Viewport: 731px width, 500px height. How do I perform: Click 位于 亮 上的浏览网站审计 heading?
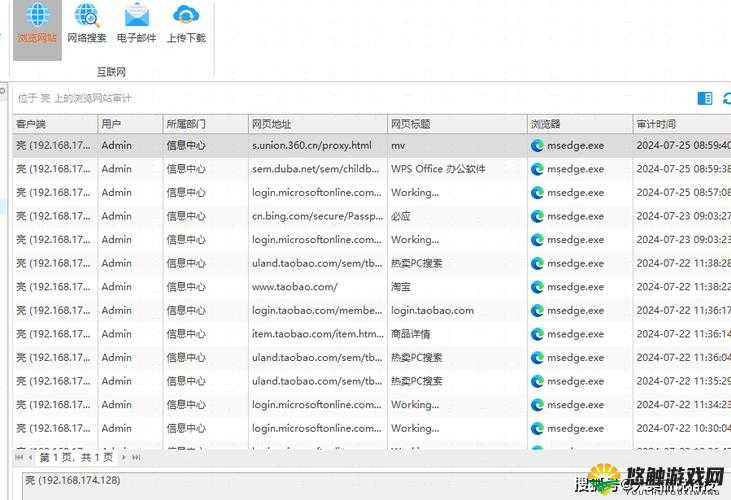(x=75, y=98)
